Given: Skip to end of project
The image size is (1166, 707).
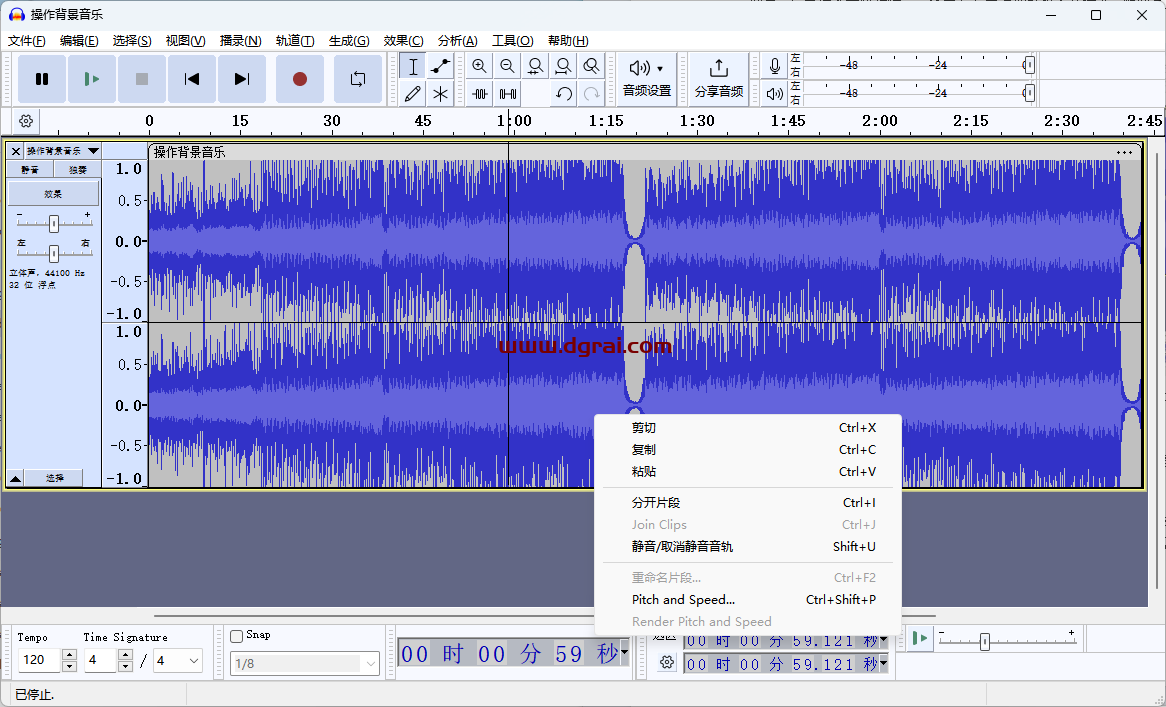Looking at the screenshot, I should pos(242,79).
